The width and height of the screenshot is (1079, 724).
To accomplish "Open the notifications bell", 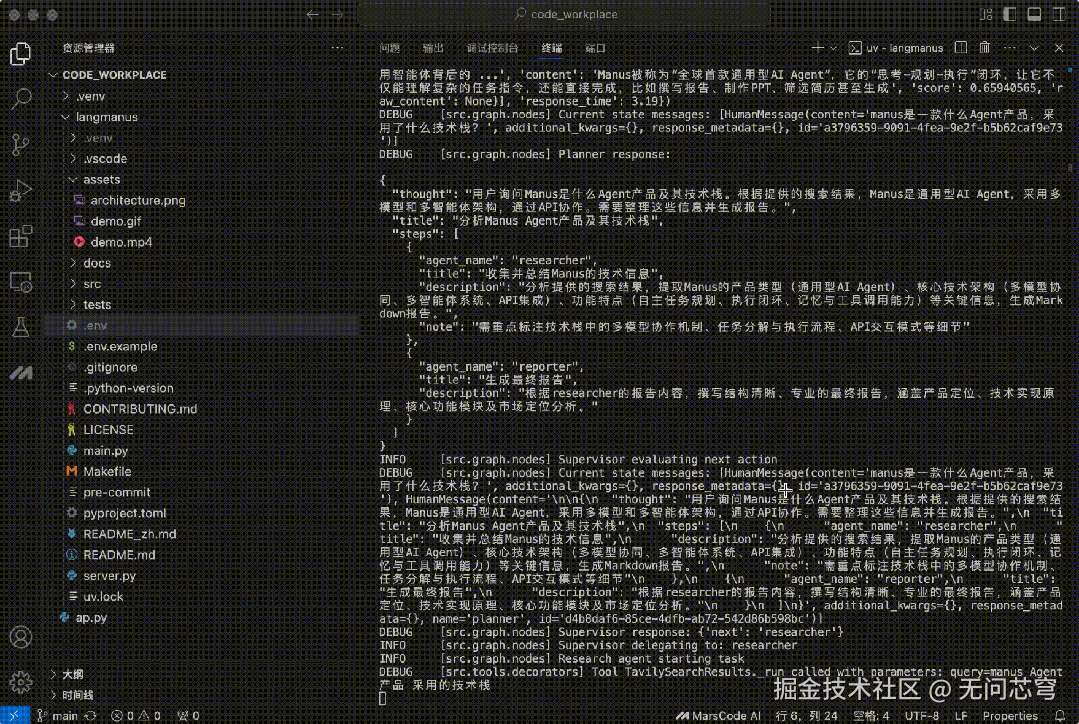I will coord(1060,716).
